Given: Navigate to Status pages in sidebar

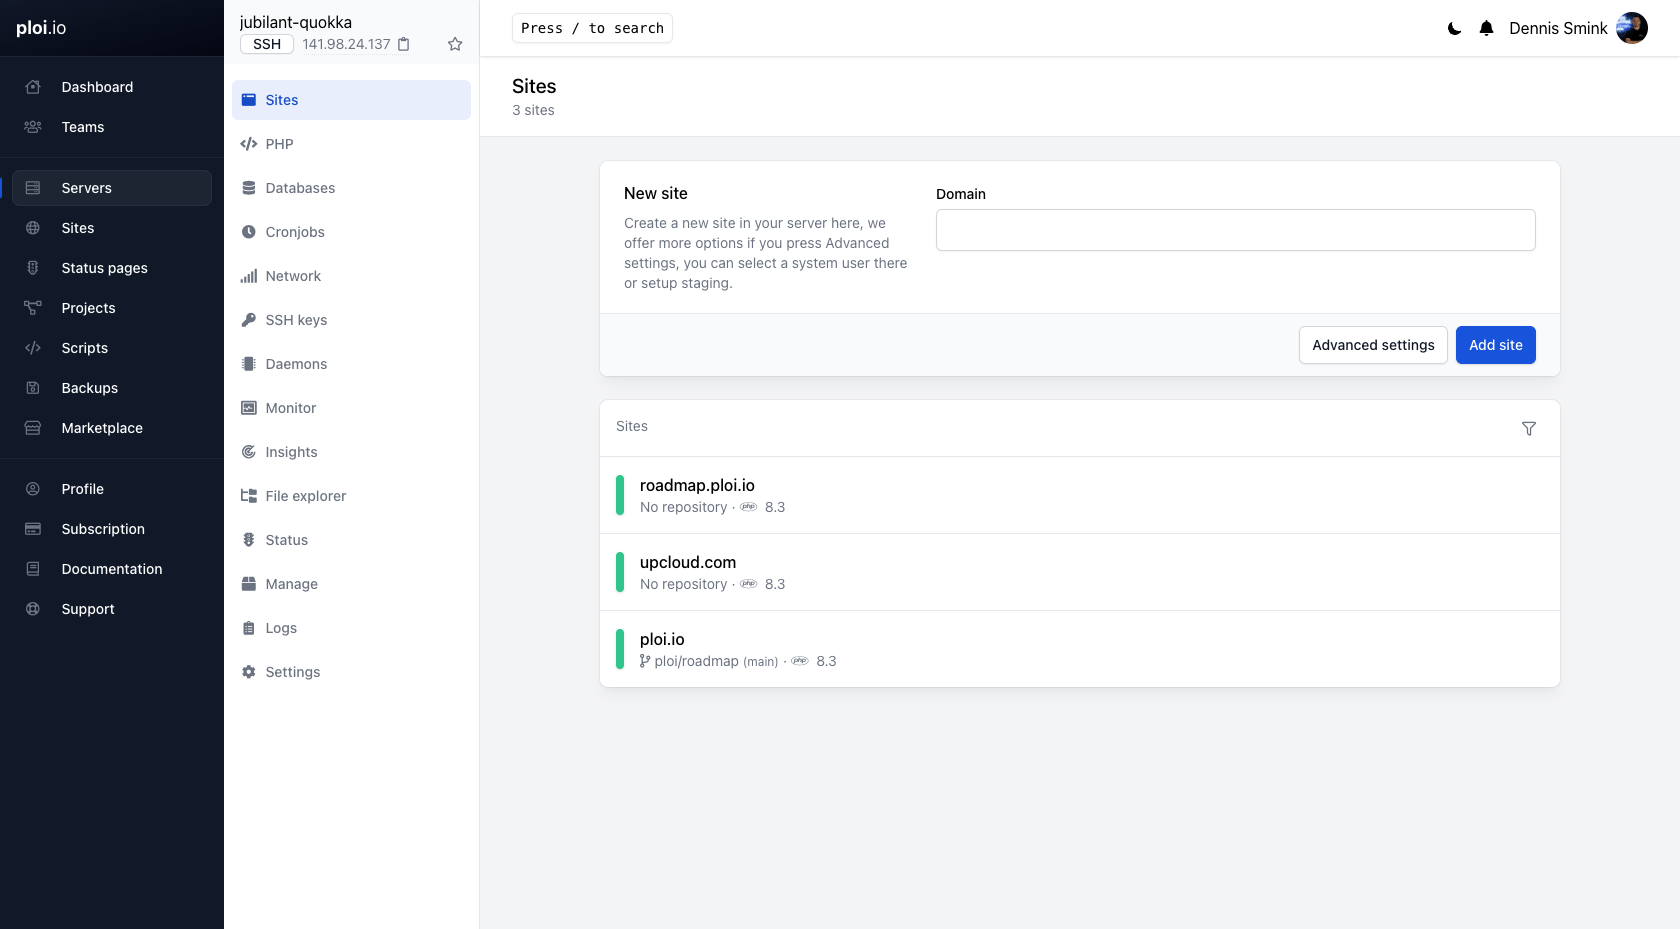Looking at the screenshot, I should [x=104, y=268].
